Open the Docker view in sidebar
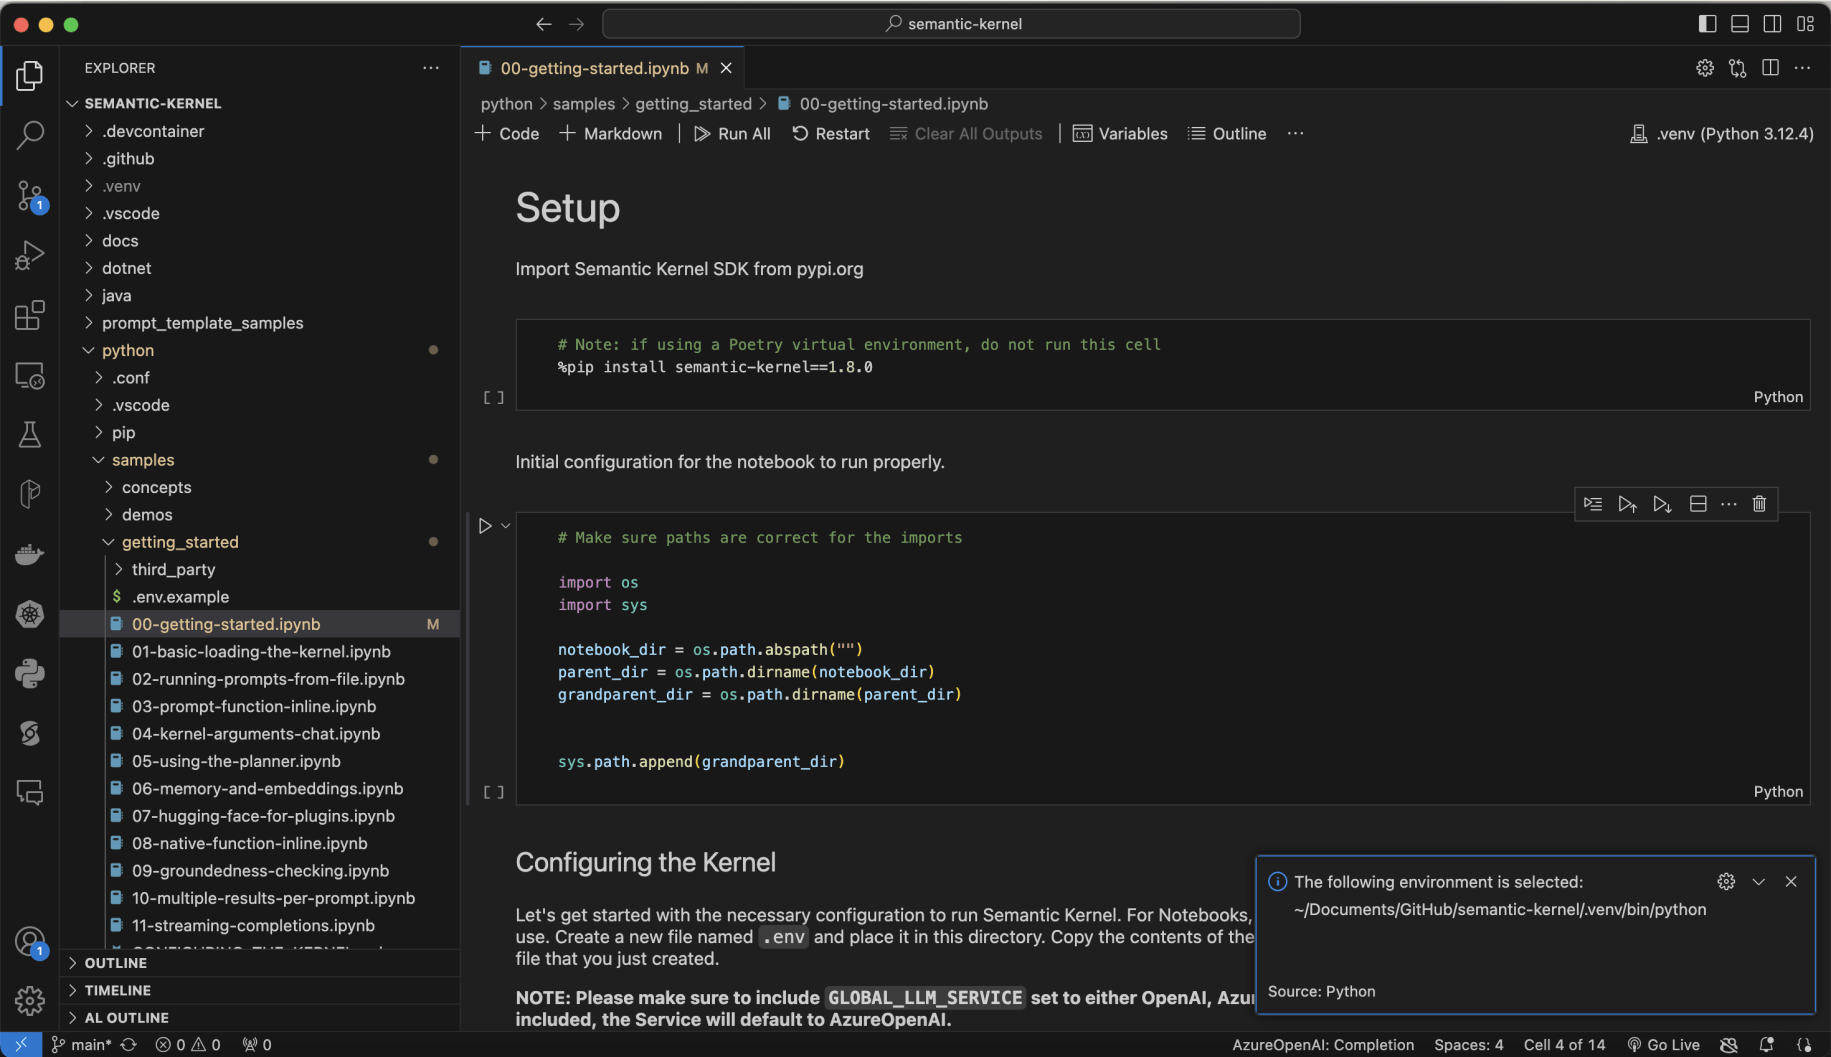 click(30, 554)
